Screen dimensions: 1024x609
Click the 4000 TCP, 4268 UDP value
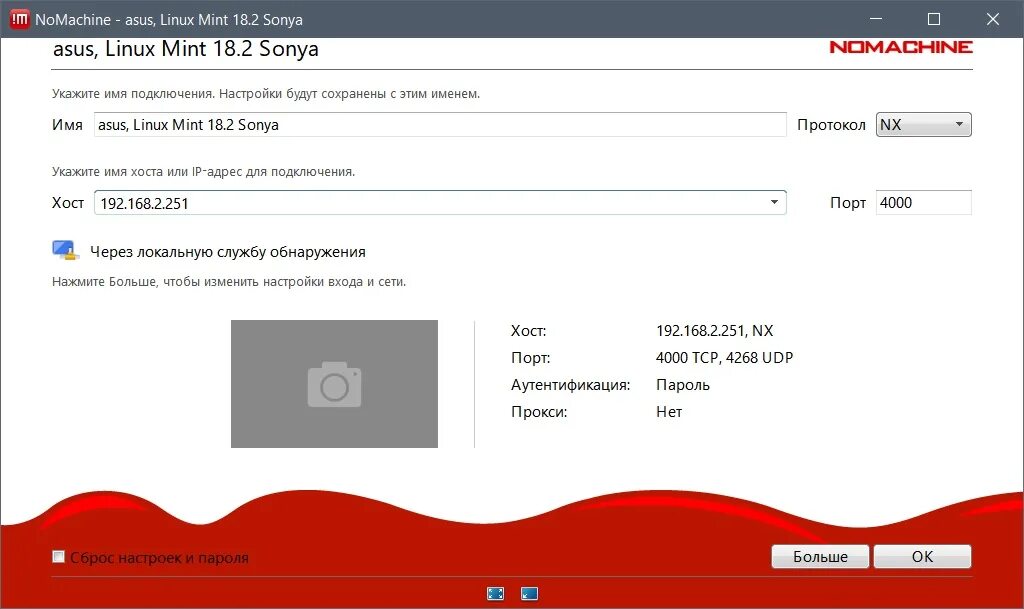point(724,358)
